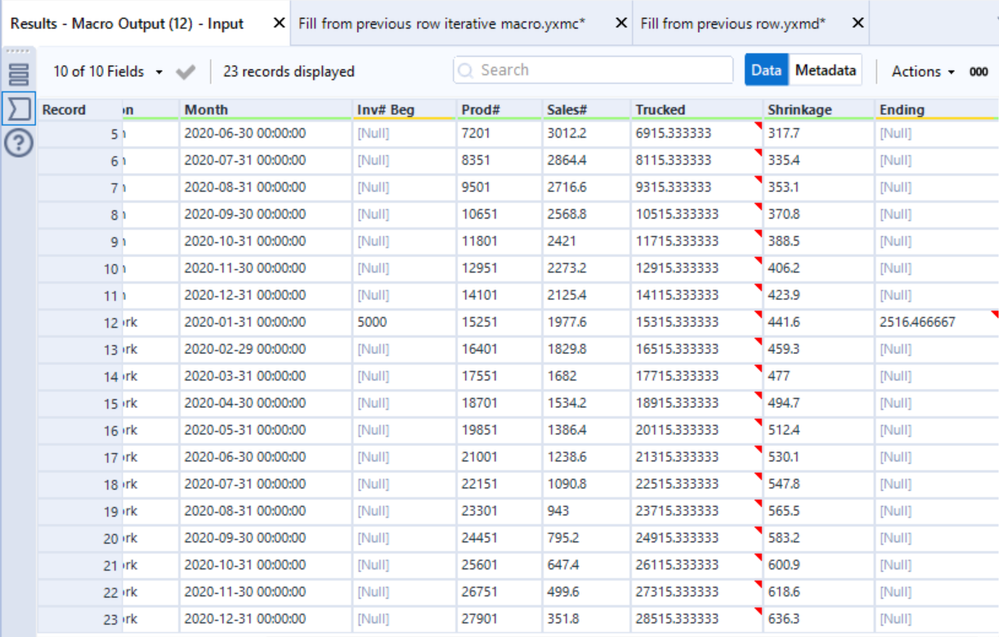Select Trucked cell 28515.333333
The height and width of the screenshot is (637, 999).
coord(696,619)
